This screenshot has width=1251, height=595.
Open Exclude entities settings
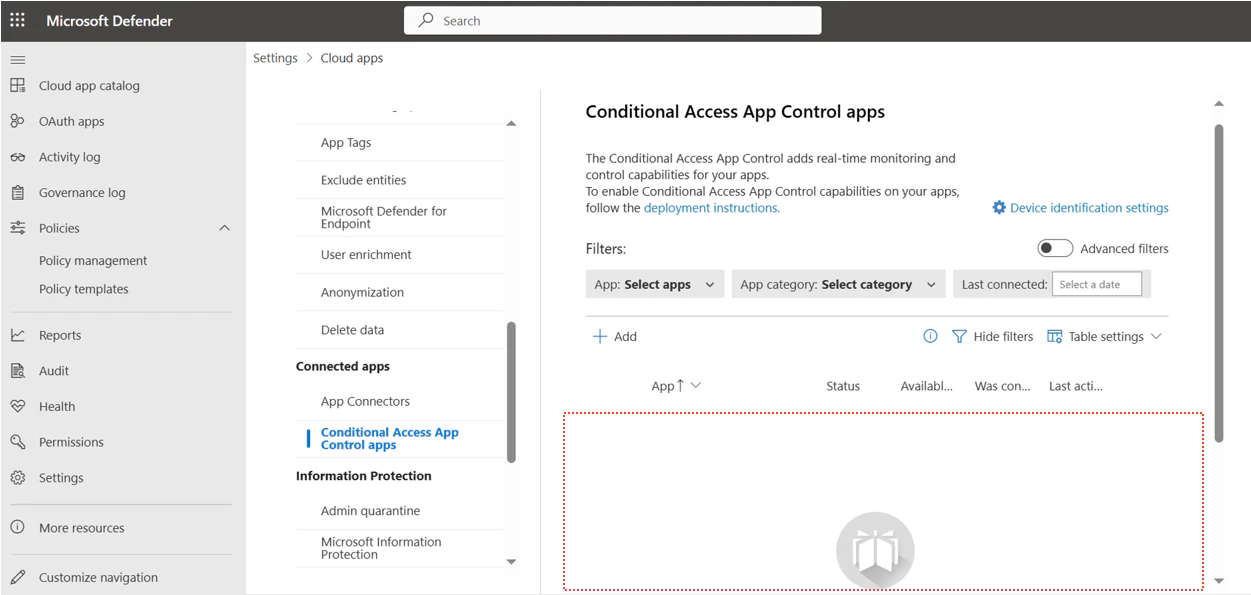[x=364, y=180]
